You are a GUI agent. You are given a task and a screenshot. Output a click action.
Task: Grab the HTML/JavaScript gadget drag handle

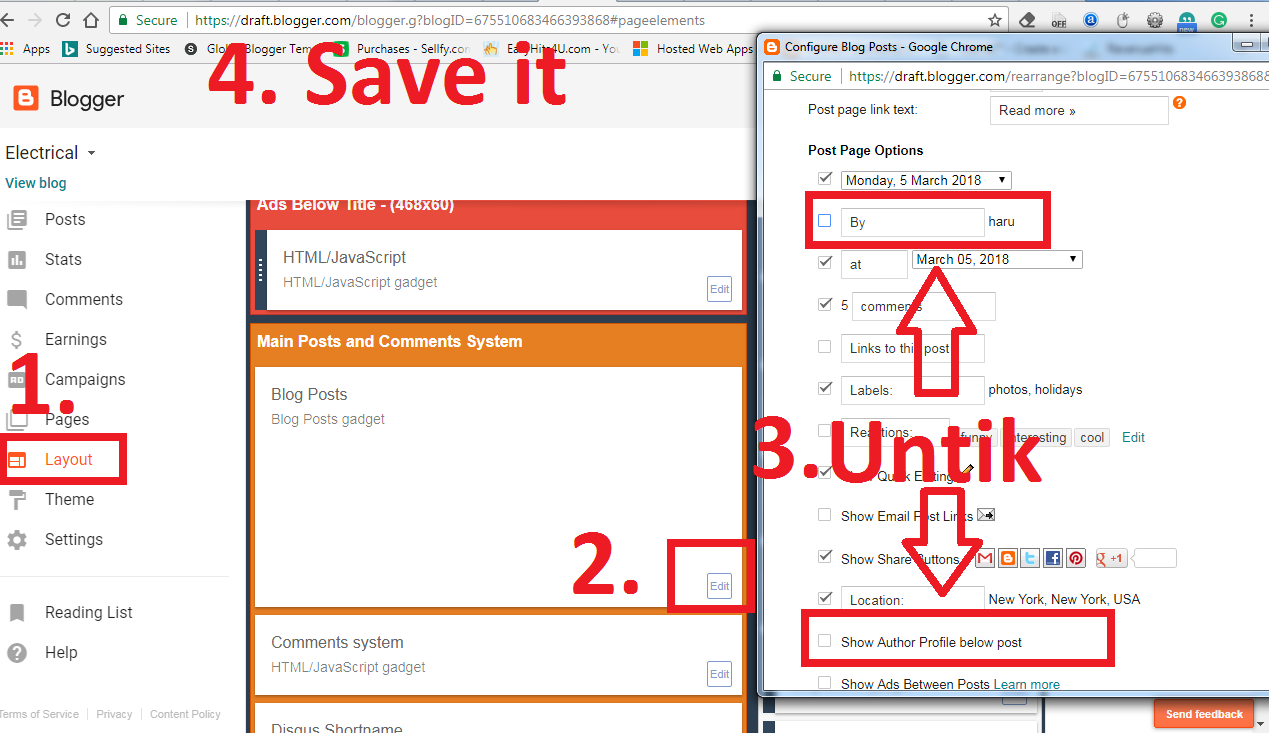[261, 270]
